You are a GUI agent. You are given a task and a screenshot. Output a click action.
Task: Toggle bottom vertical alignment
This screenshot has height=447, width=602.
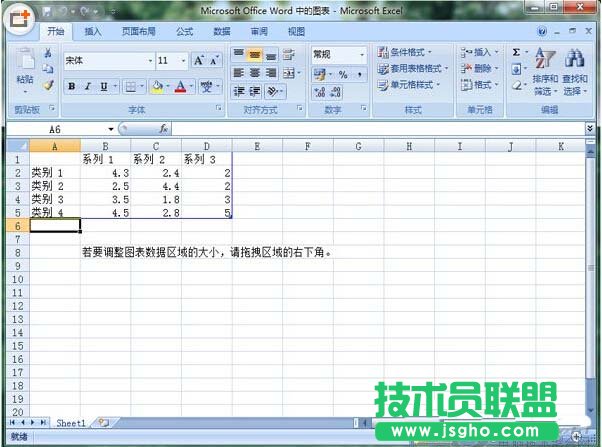[x=271, y=54]
